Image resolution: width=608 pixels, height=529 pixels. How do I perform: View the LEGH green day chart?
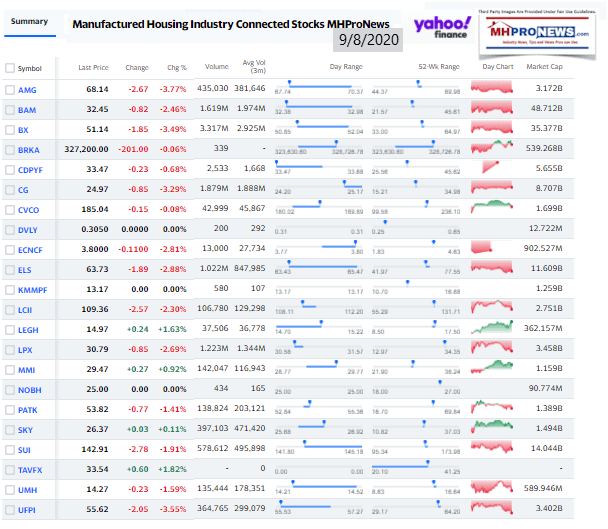point(492,327)
